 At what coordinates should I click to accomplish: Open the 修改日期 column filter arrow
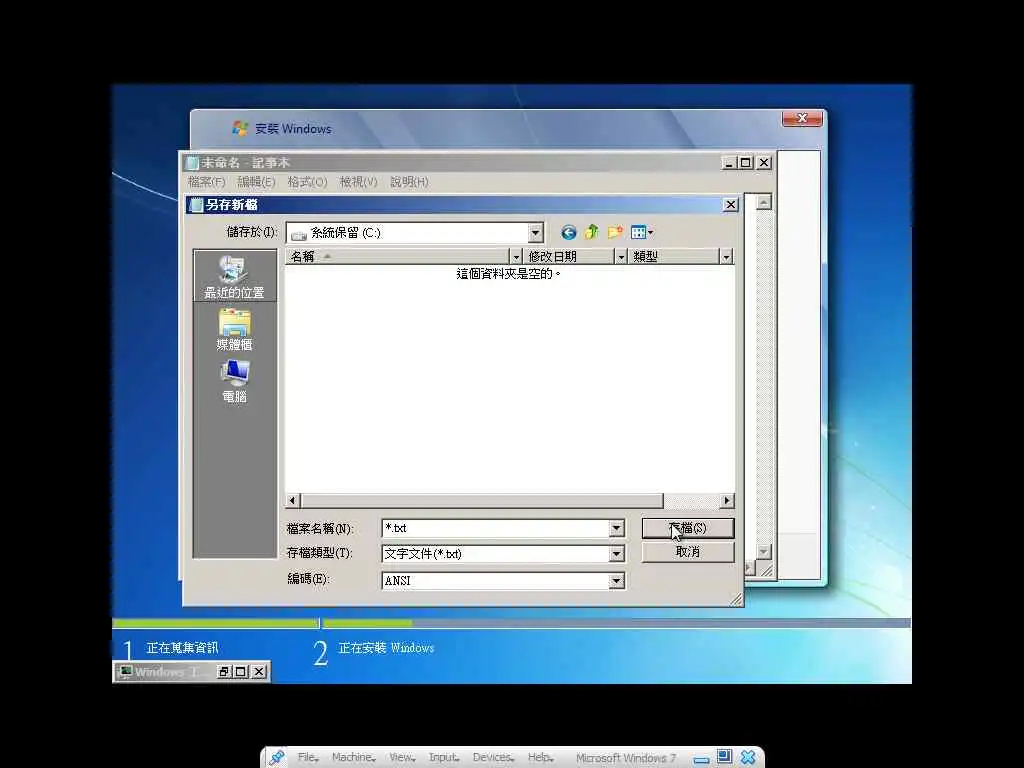(621, 257)
